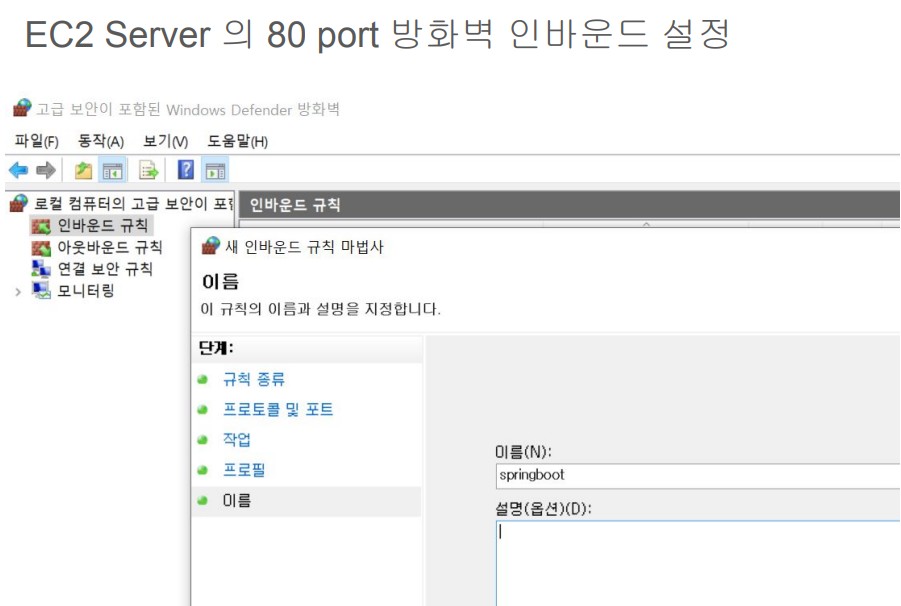Expand the 모니터링 tree node arrow
This screenshot has width=901, height=606.
click(x=18, y=292)
